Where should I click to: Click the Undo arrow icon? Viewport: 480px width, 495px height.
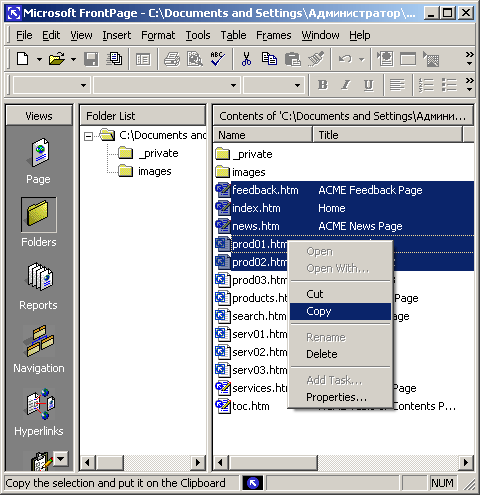click(x=345, y=59)
